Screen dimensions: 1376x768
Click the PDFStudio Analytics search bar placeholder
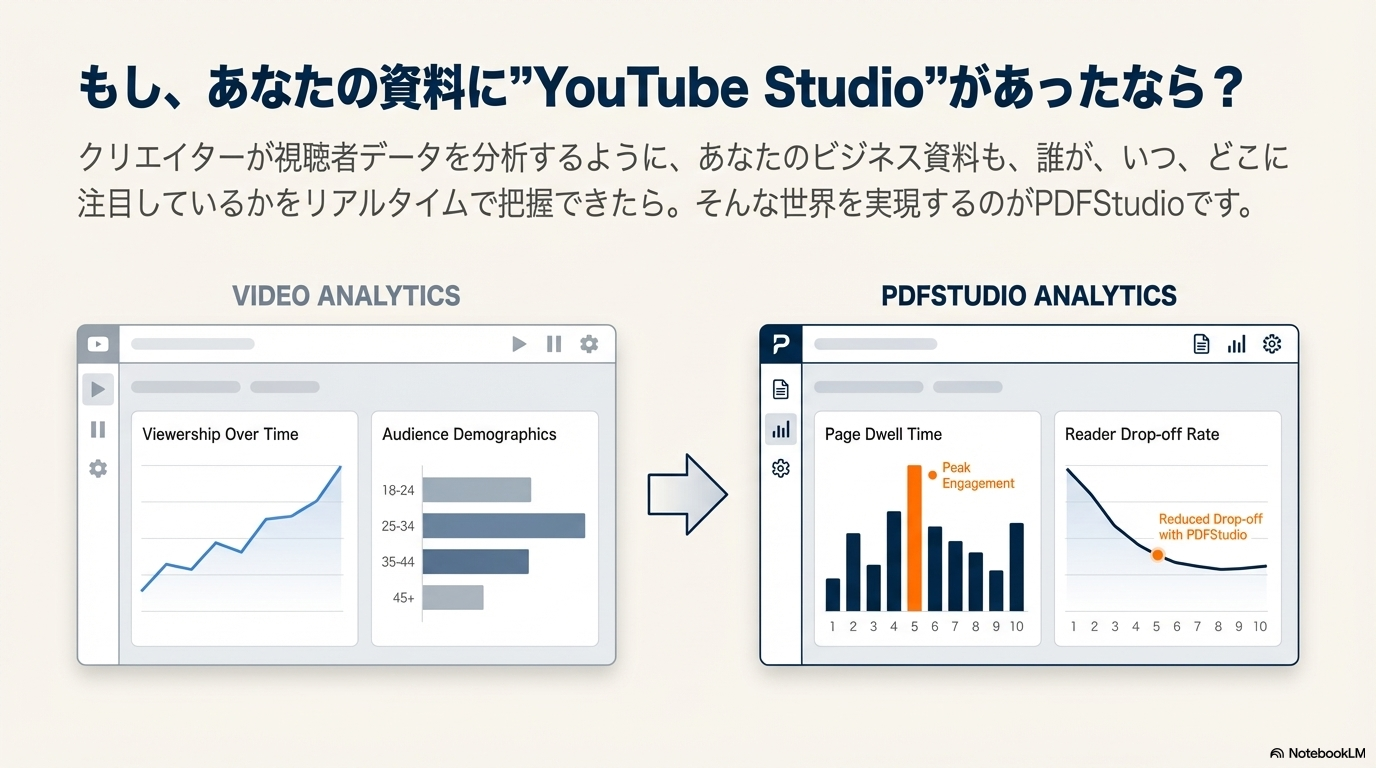[x=876, y=344]
